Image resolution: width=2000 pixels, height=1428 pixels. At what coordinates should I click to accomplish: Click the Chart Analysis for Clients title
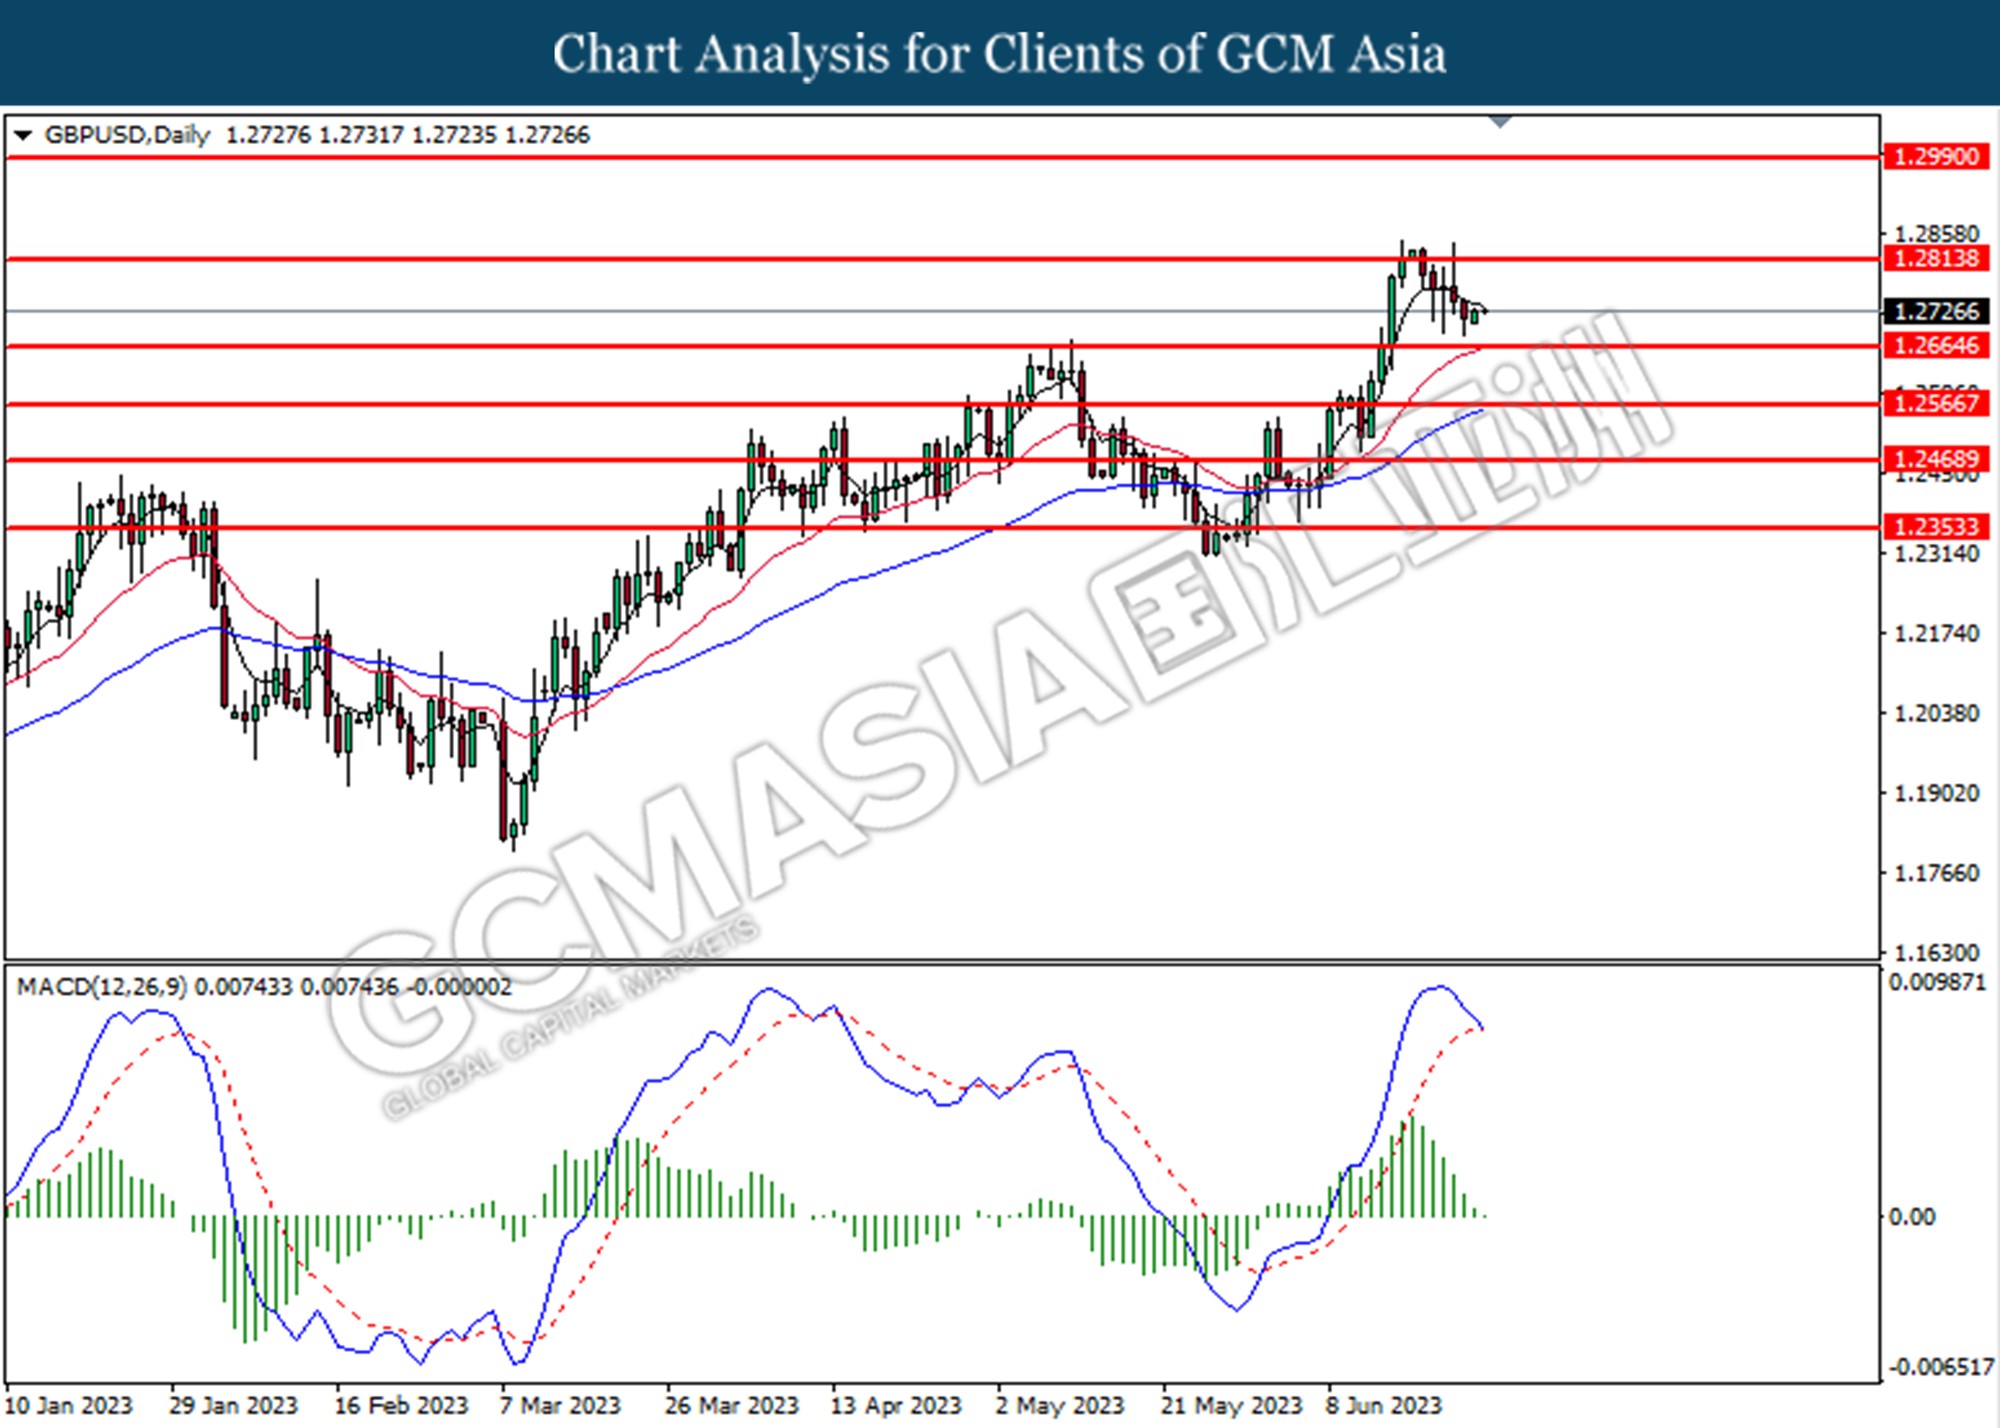[x=1000, y=54]
